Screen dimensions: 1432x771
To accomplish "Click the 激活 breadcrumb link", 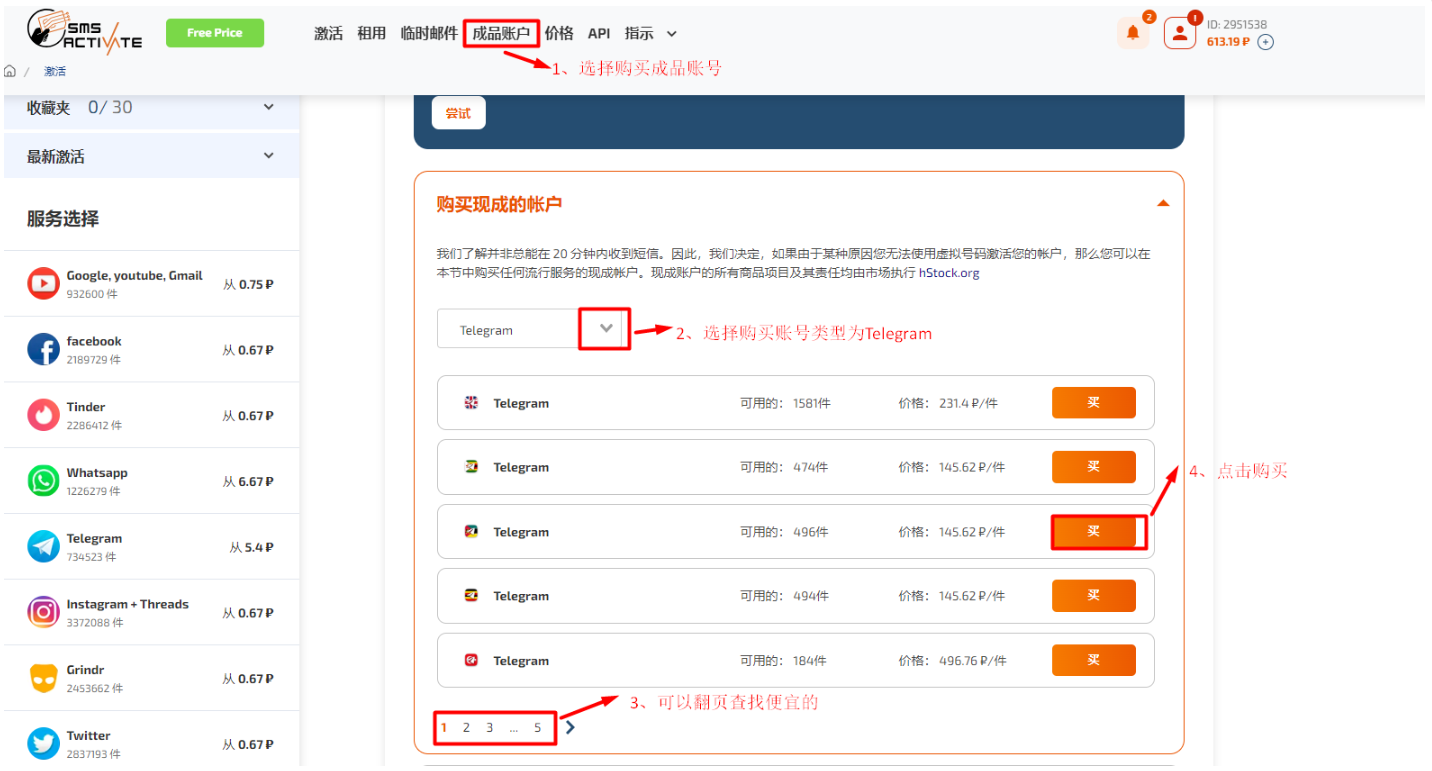I will click(54, 71).
